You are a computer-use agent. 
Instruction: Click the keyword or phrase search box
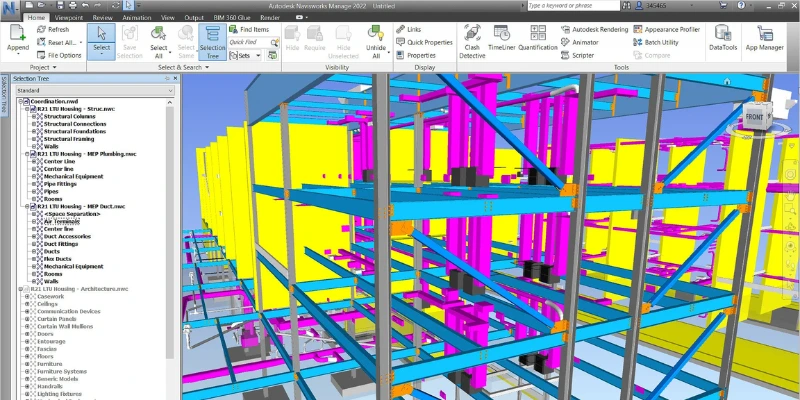tap(573, 6)
